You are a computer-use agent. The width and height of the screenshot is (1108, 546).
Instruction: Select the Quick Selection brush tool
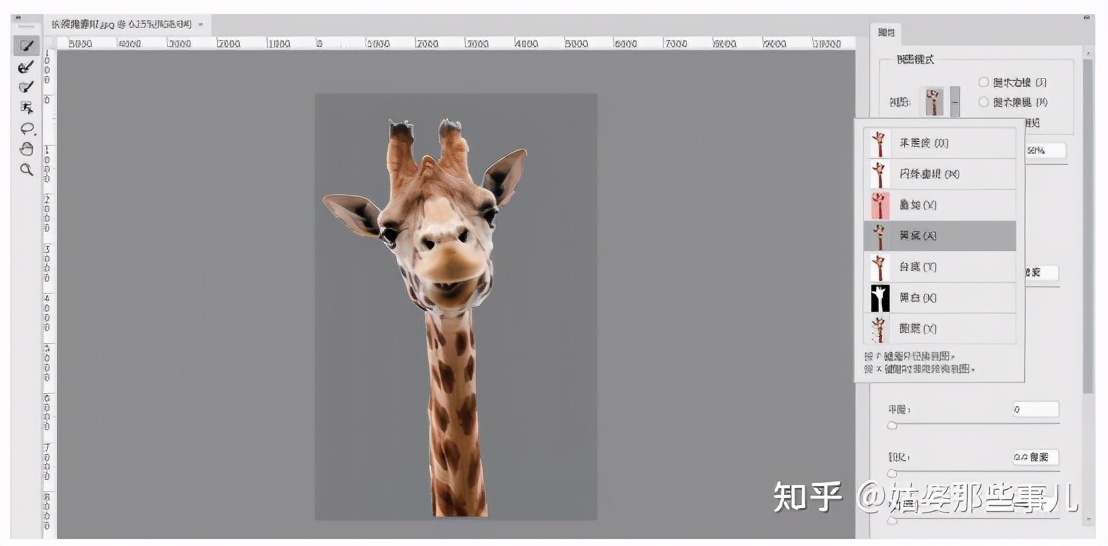(27, 46)
